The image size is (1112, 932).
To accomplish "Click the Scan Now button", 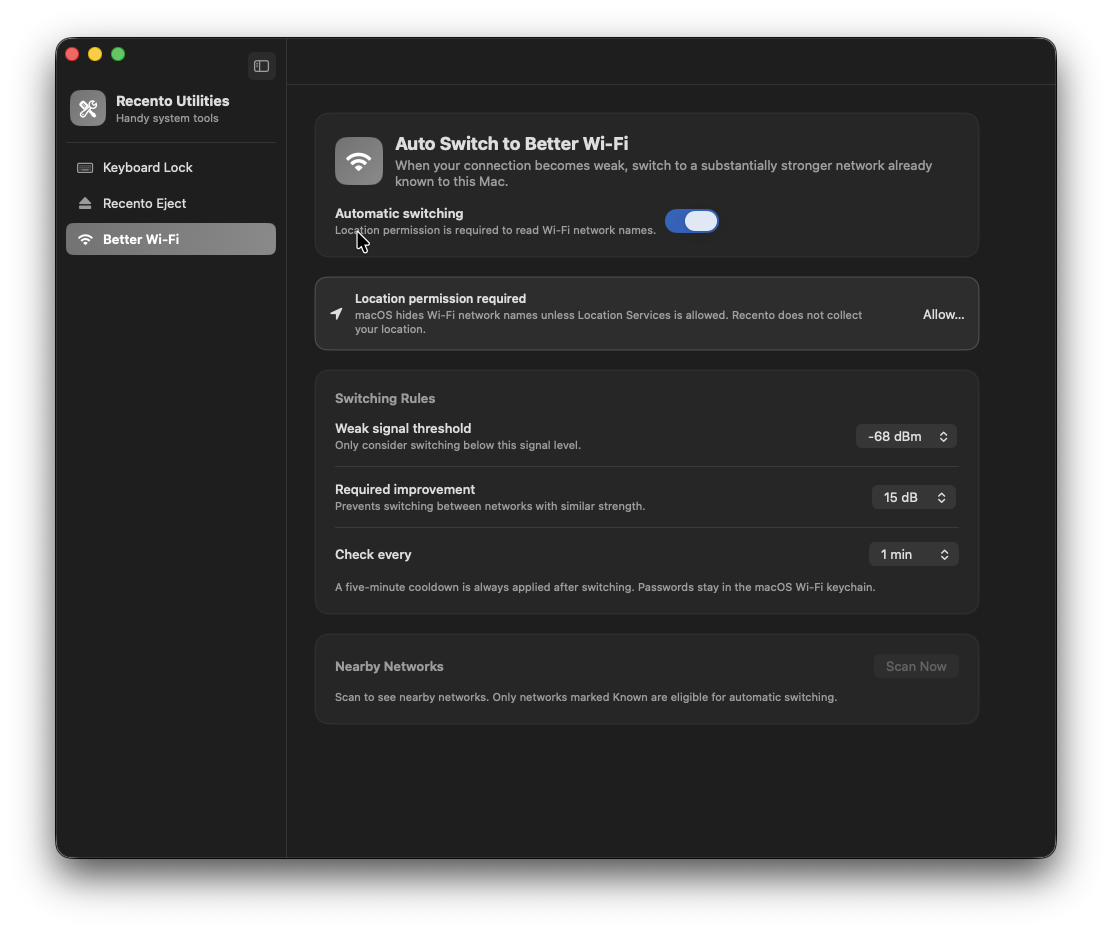I will pyautogui.click(x=916, y=667).
